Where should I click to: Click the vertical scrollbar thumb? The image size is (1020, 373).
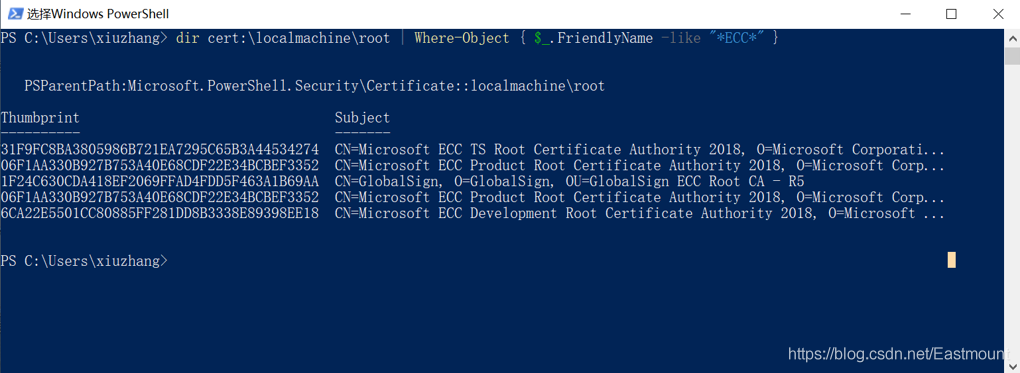1012,57
